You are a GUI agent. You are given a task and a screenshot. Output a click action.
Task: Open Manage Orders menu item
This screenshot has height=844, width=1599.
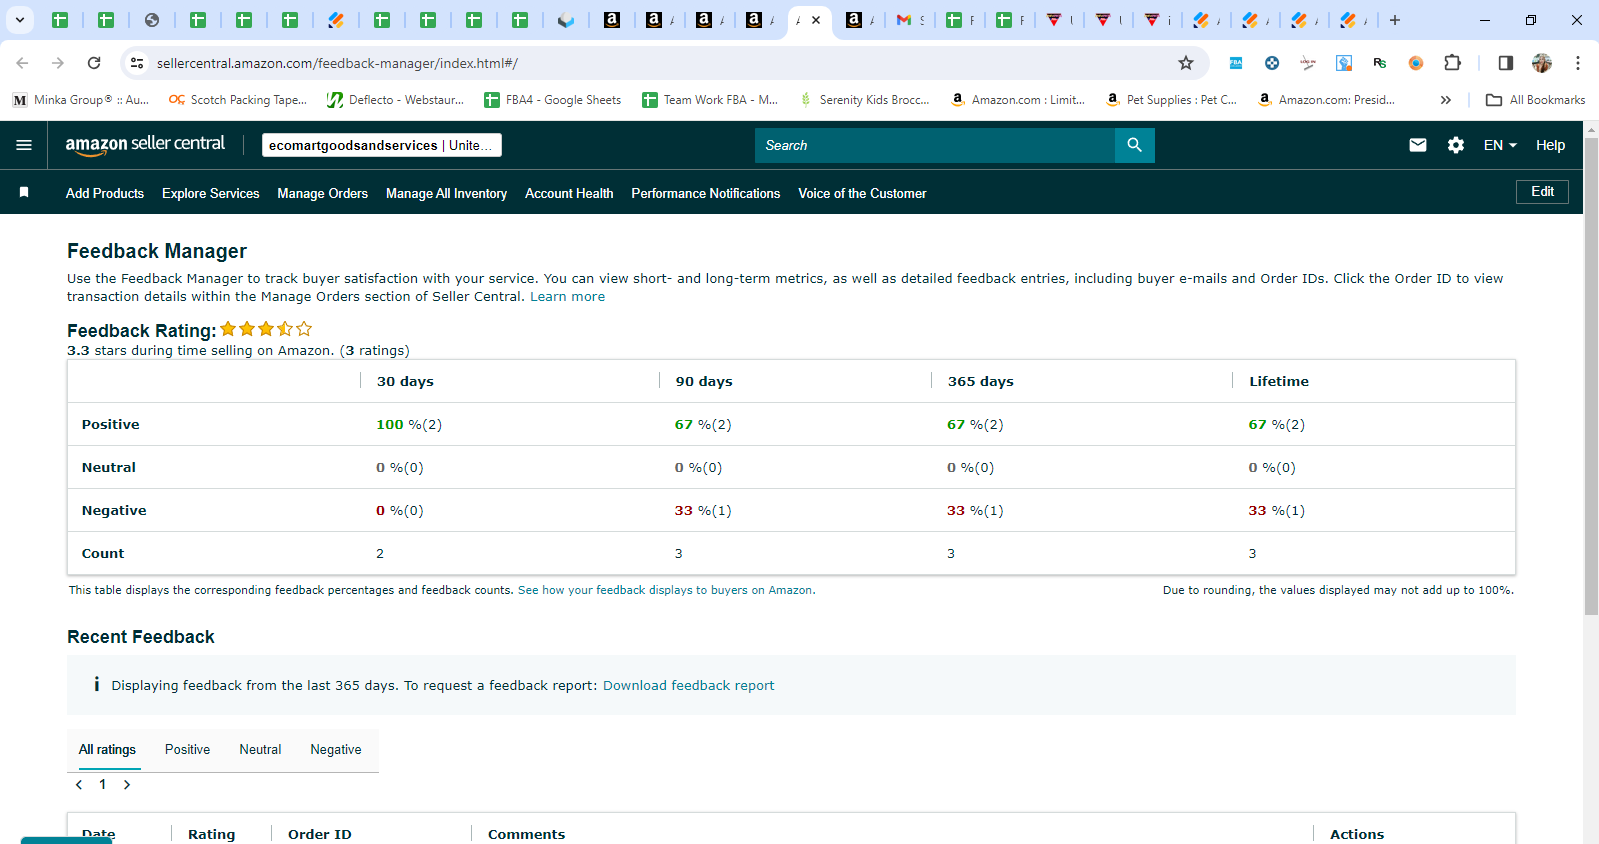[x=322, y=193]
